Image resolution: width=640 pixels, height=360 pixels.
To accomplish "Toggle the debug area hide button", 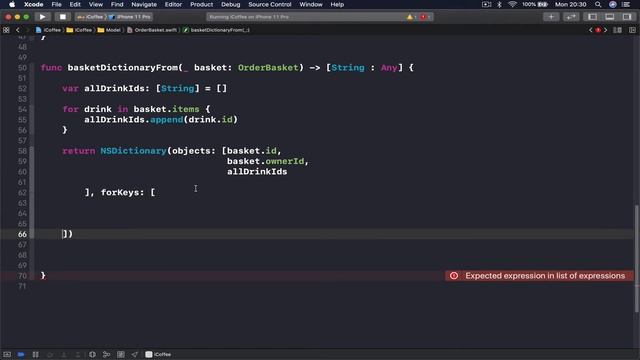I will tap(7, 355).
